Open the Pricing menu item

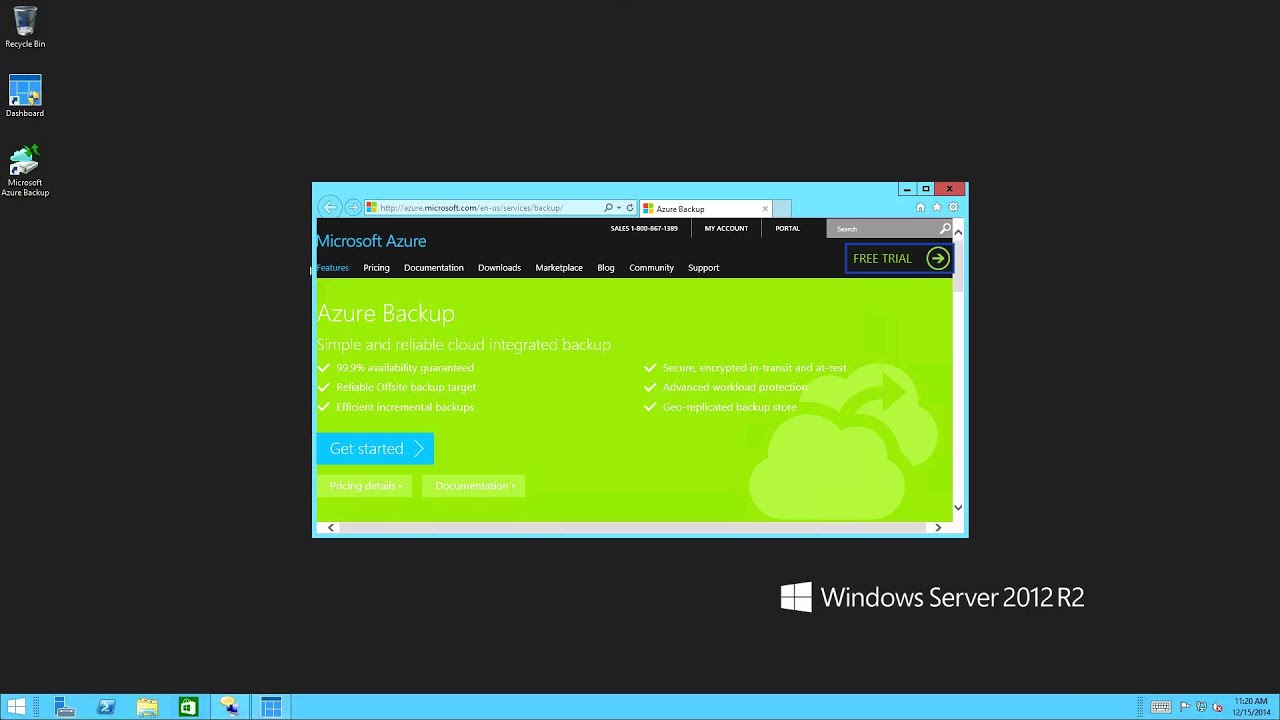pos(376,268)
